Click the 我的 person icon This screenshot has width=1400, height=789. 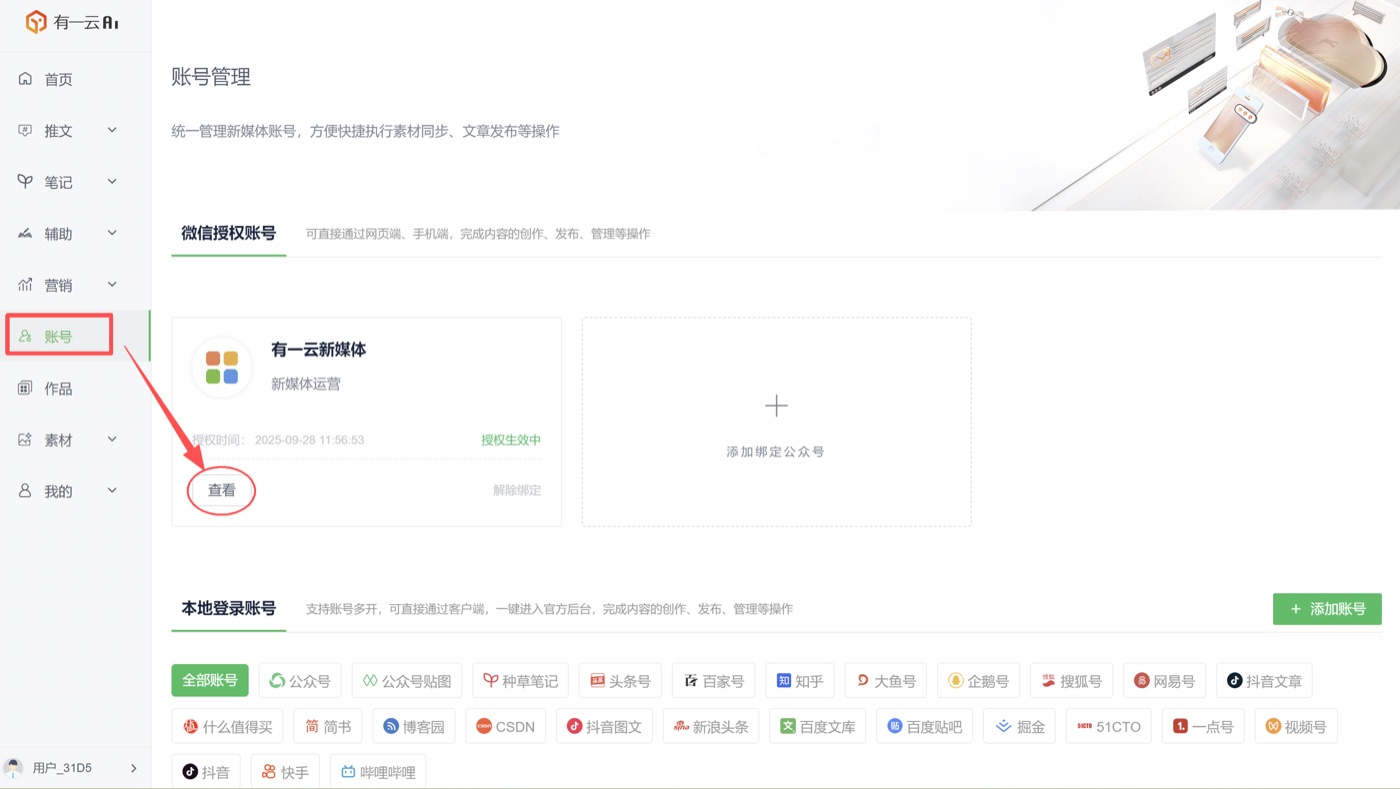(26, 491)
